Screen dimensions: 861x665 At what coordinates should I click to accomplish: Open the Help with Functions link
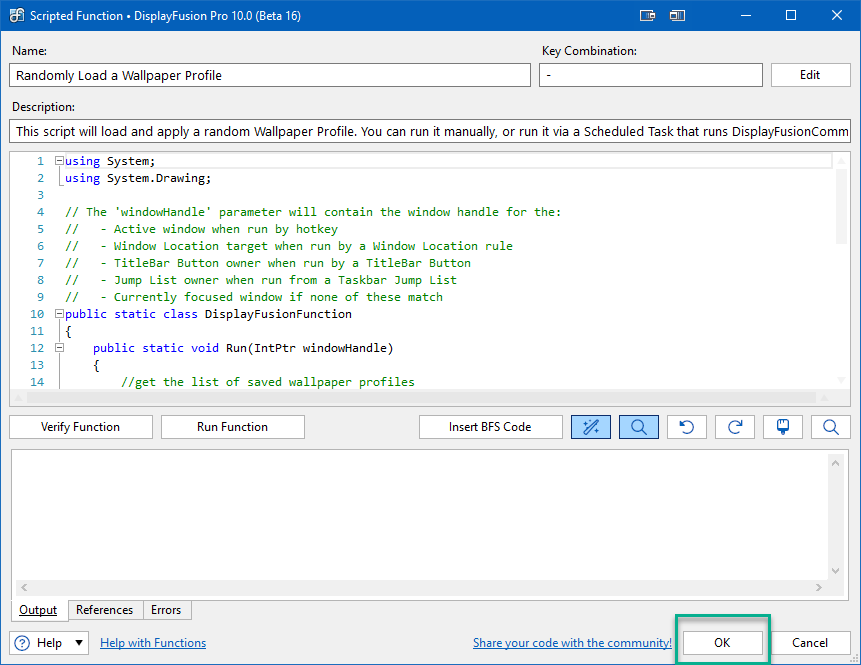click(153, 643)
